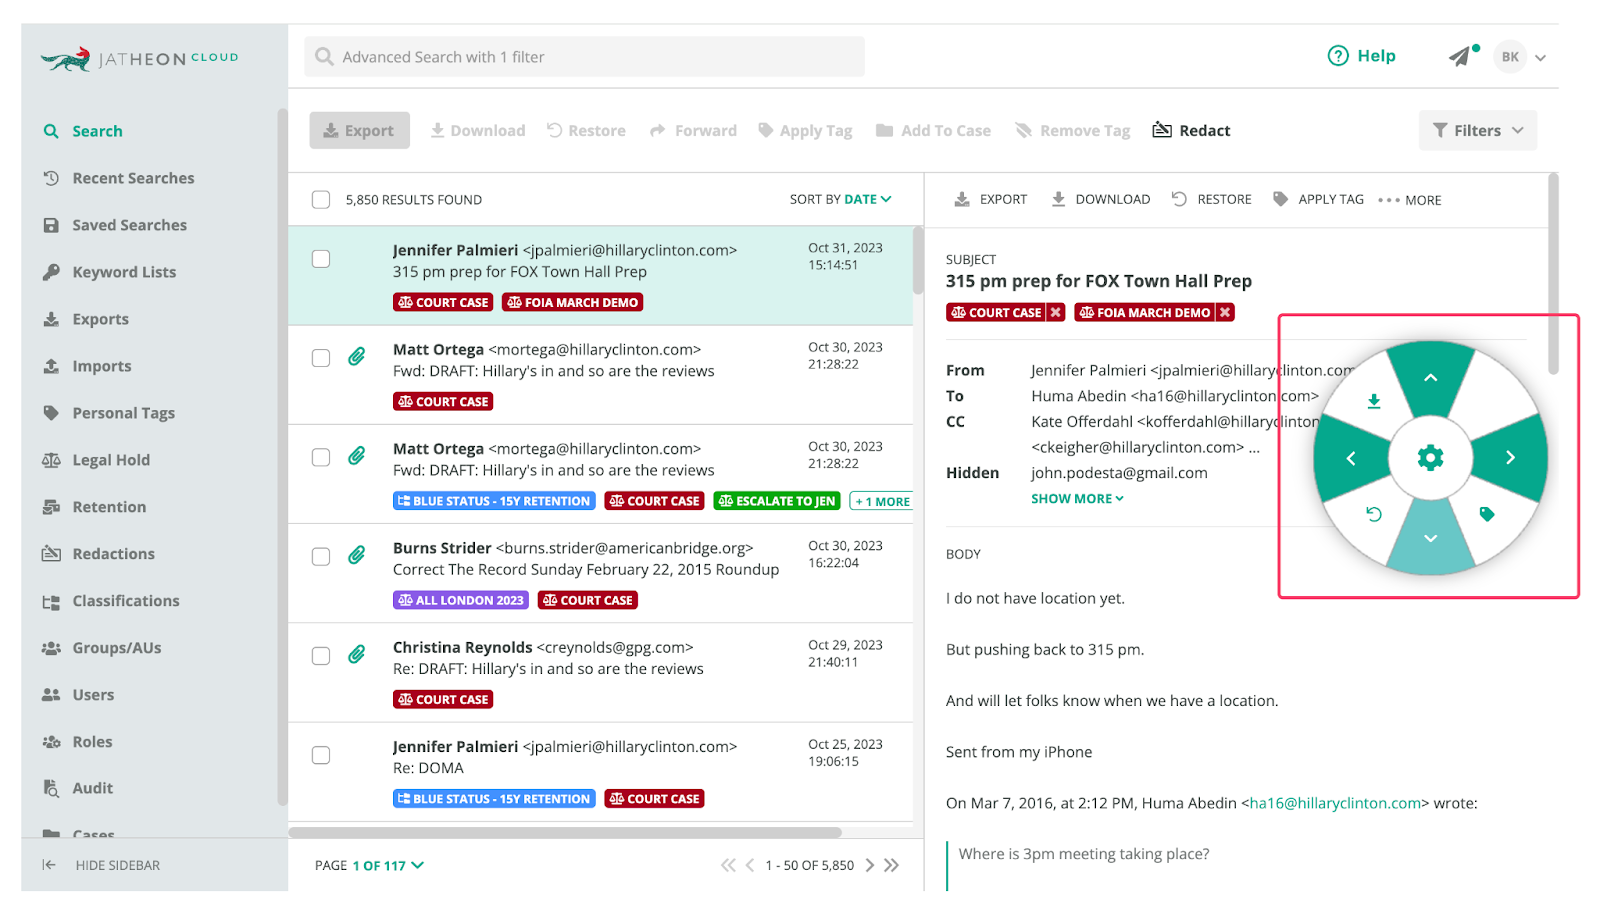Open the Filters dropdown
1600x913 pixels.
tap(1477, 130)
